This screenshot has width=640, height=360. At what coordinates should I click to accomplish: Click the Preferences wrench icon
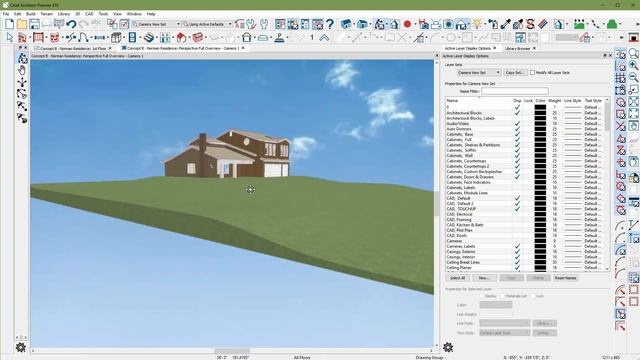[x=264, y=24]
